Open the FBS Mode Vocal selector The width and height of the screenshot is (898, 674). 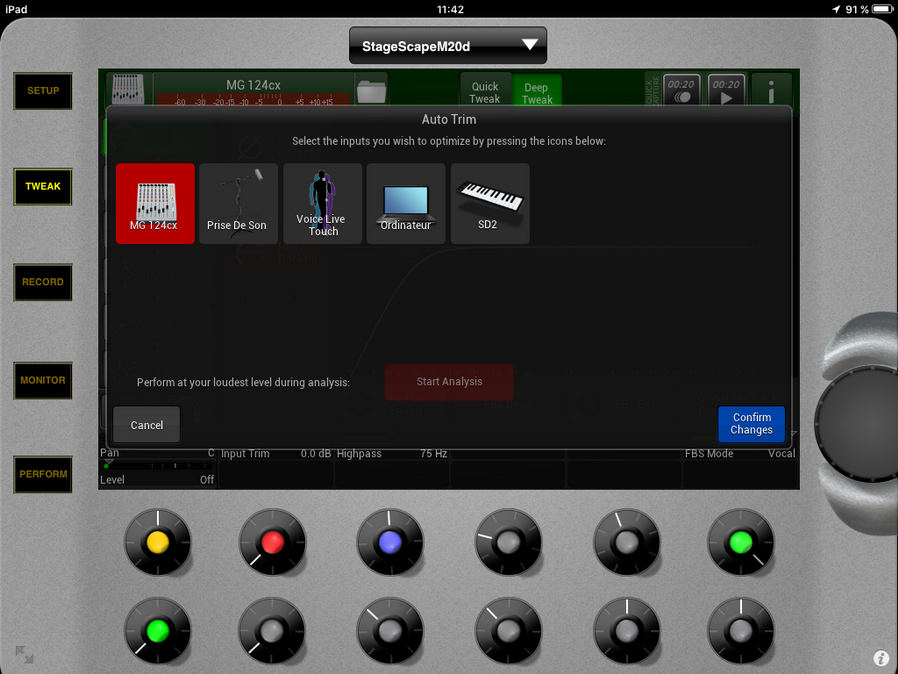click(739, 454)
